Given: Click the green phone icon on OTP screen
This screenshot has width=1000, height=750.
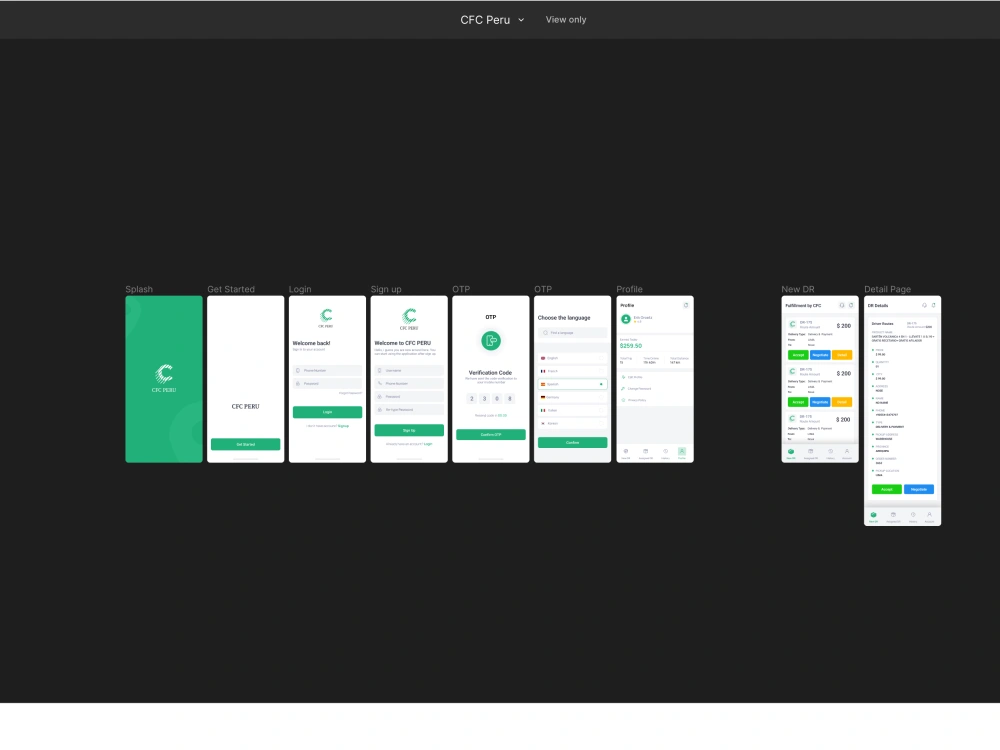Looking at the screenshot, I should [x=490, y=341].
